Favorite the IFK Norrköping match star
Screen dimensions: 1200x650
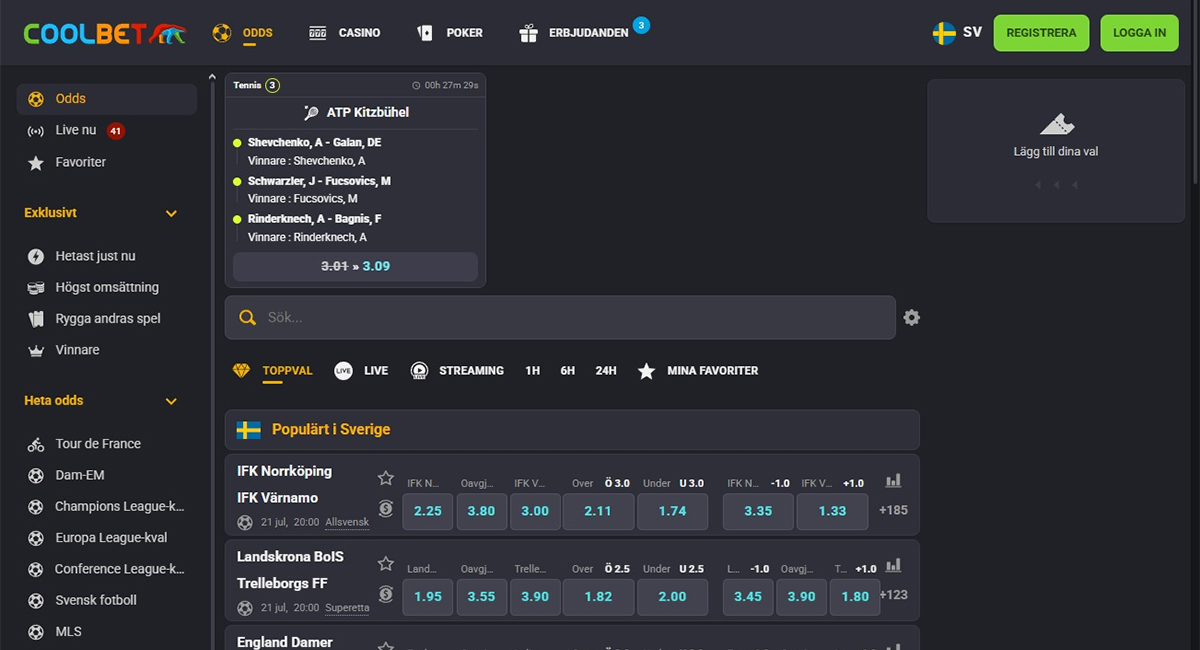click(385, 478)
